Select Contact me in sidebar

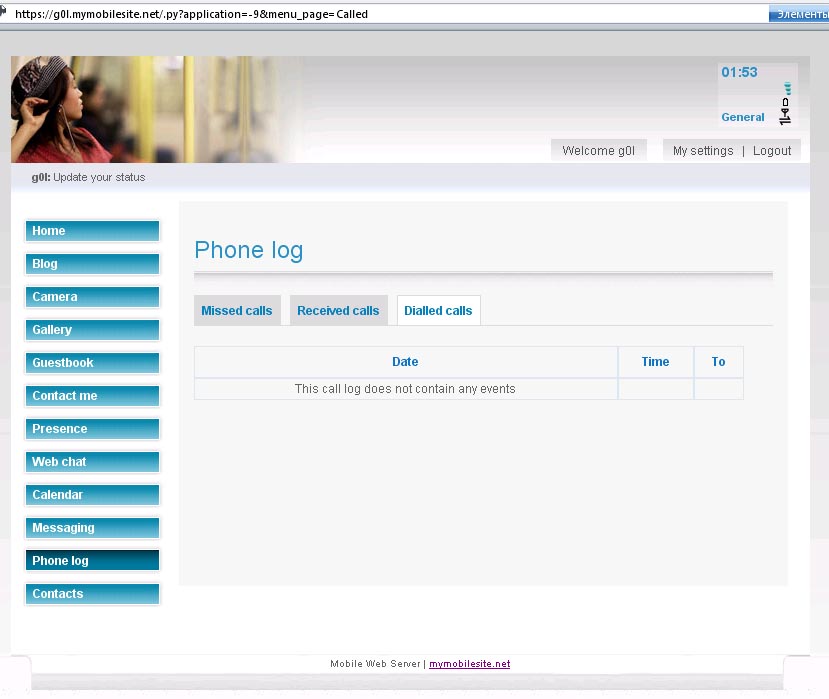(92, 396)
